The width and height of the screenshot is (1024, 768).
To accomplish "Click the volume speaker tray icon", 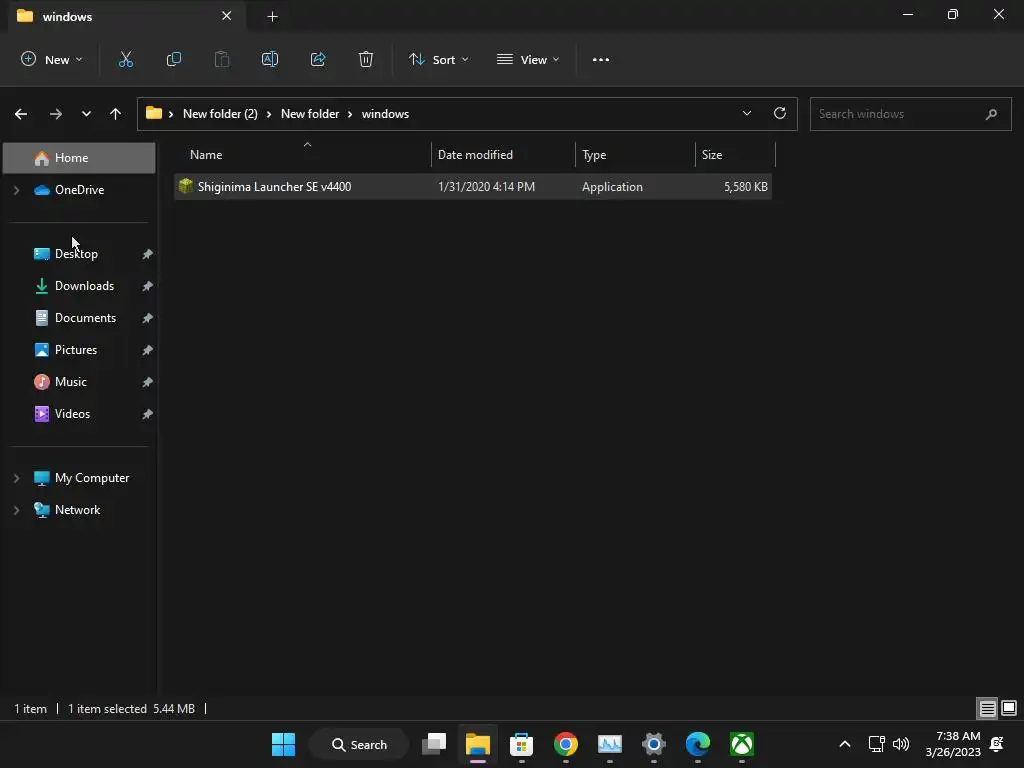I will pos(901,744).
